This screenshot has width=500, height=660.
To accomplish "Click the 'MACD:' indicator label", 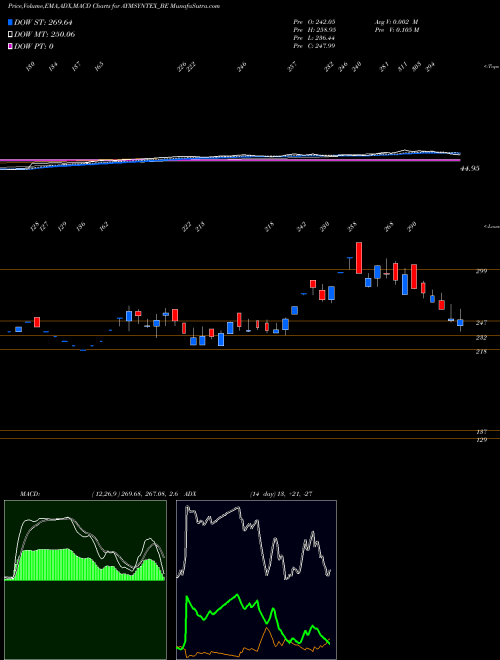I will coord(30,494).
